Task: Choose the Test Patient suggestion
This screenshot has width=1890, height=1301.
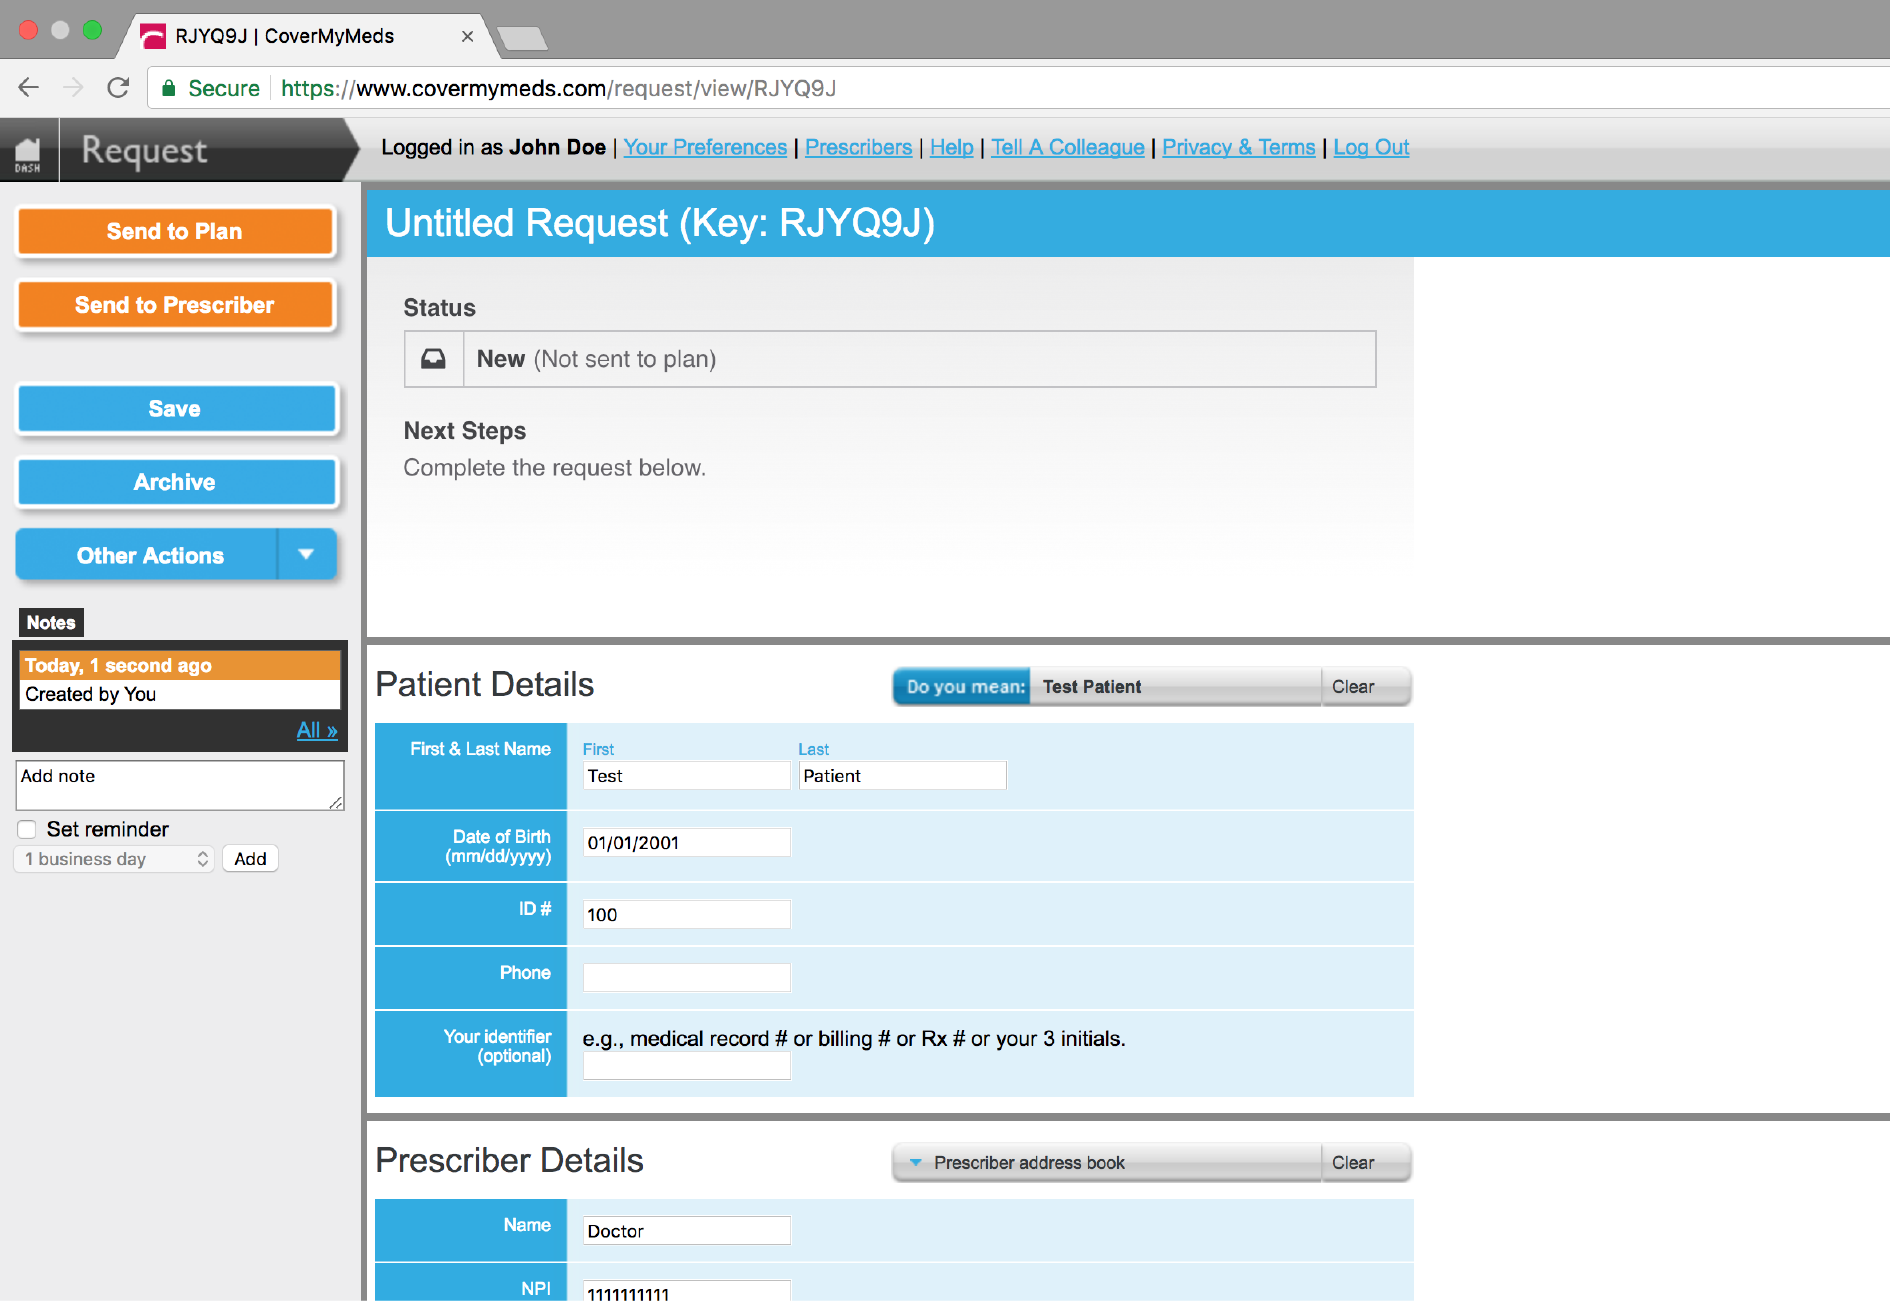Action: (1173, 687)
